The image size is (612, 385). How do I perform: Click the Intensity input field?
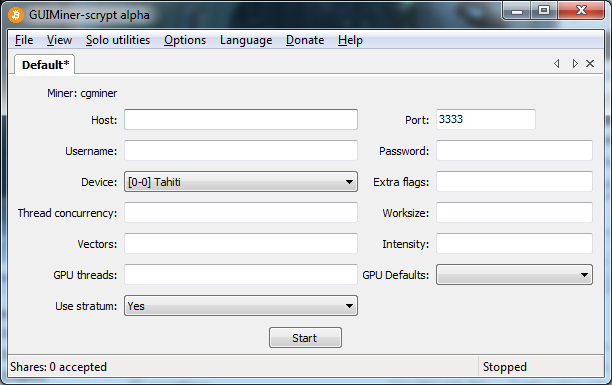tap(514, 243)
